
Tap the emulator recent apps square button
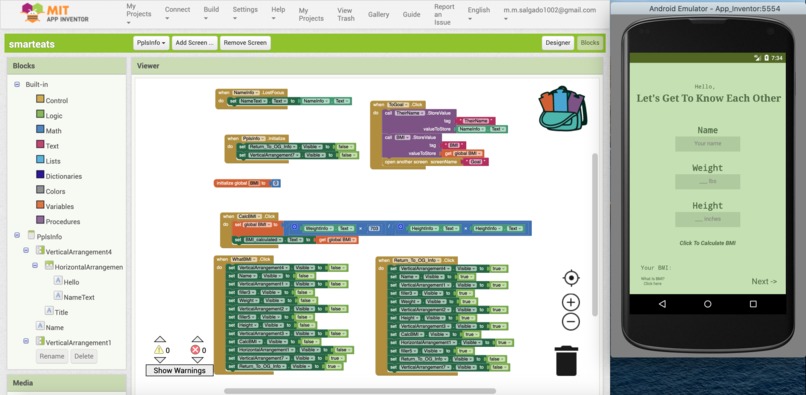[x=753, y=304]
